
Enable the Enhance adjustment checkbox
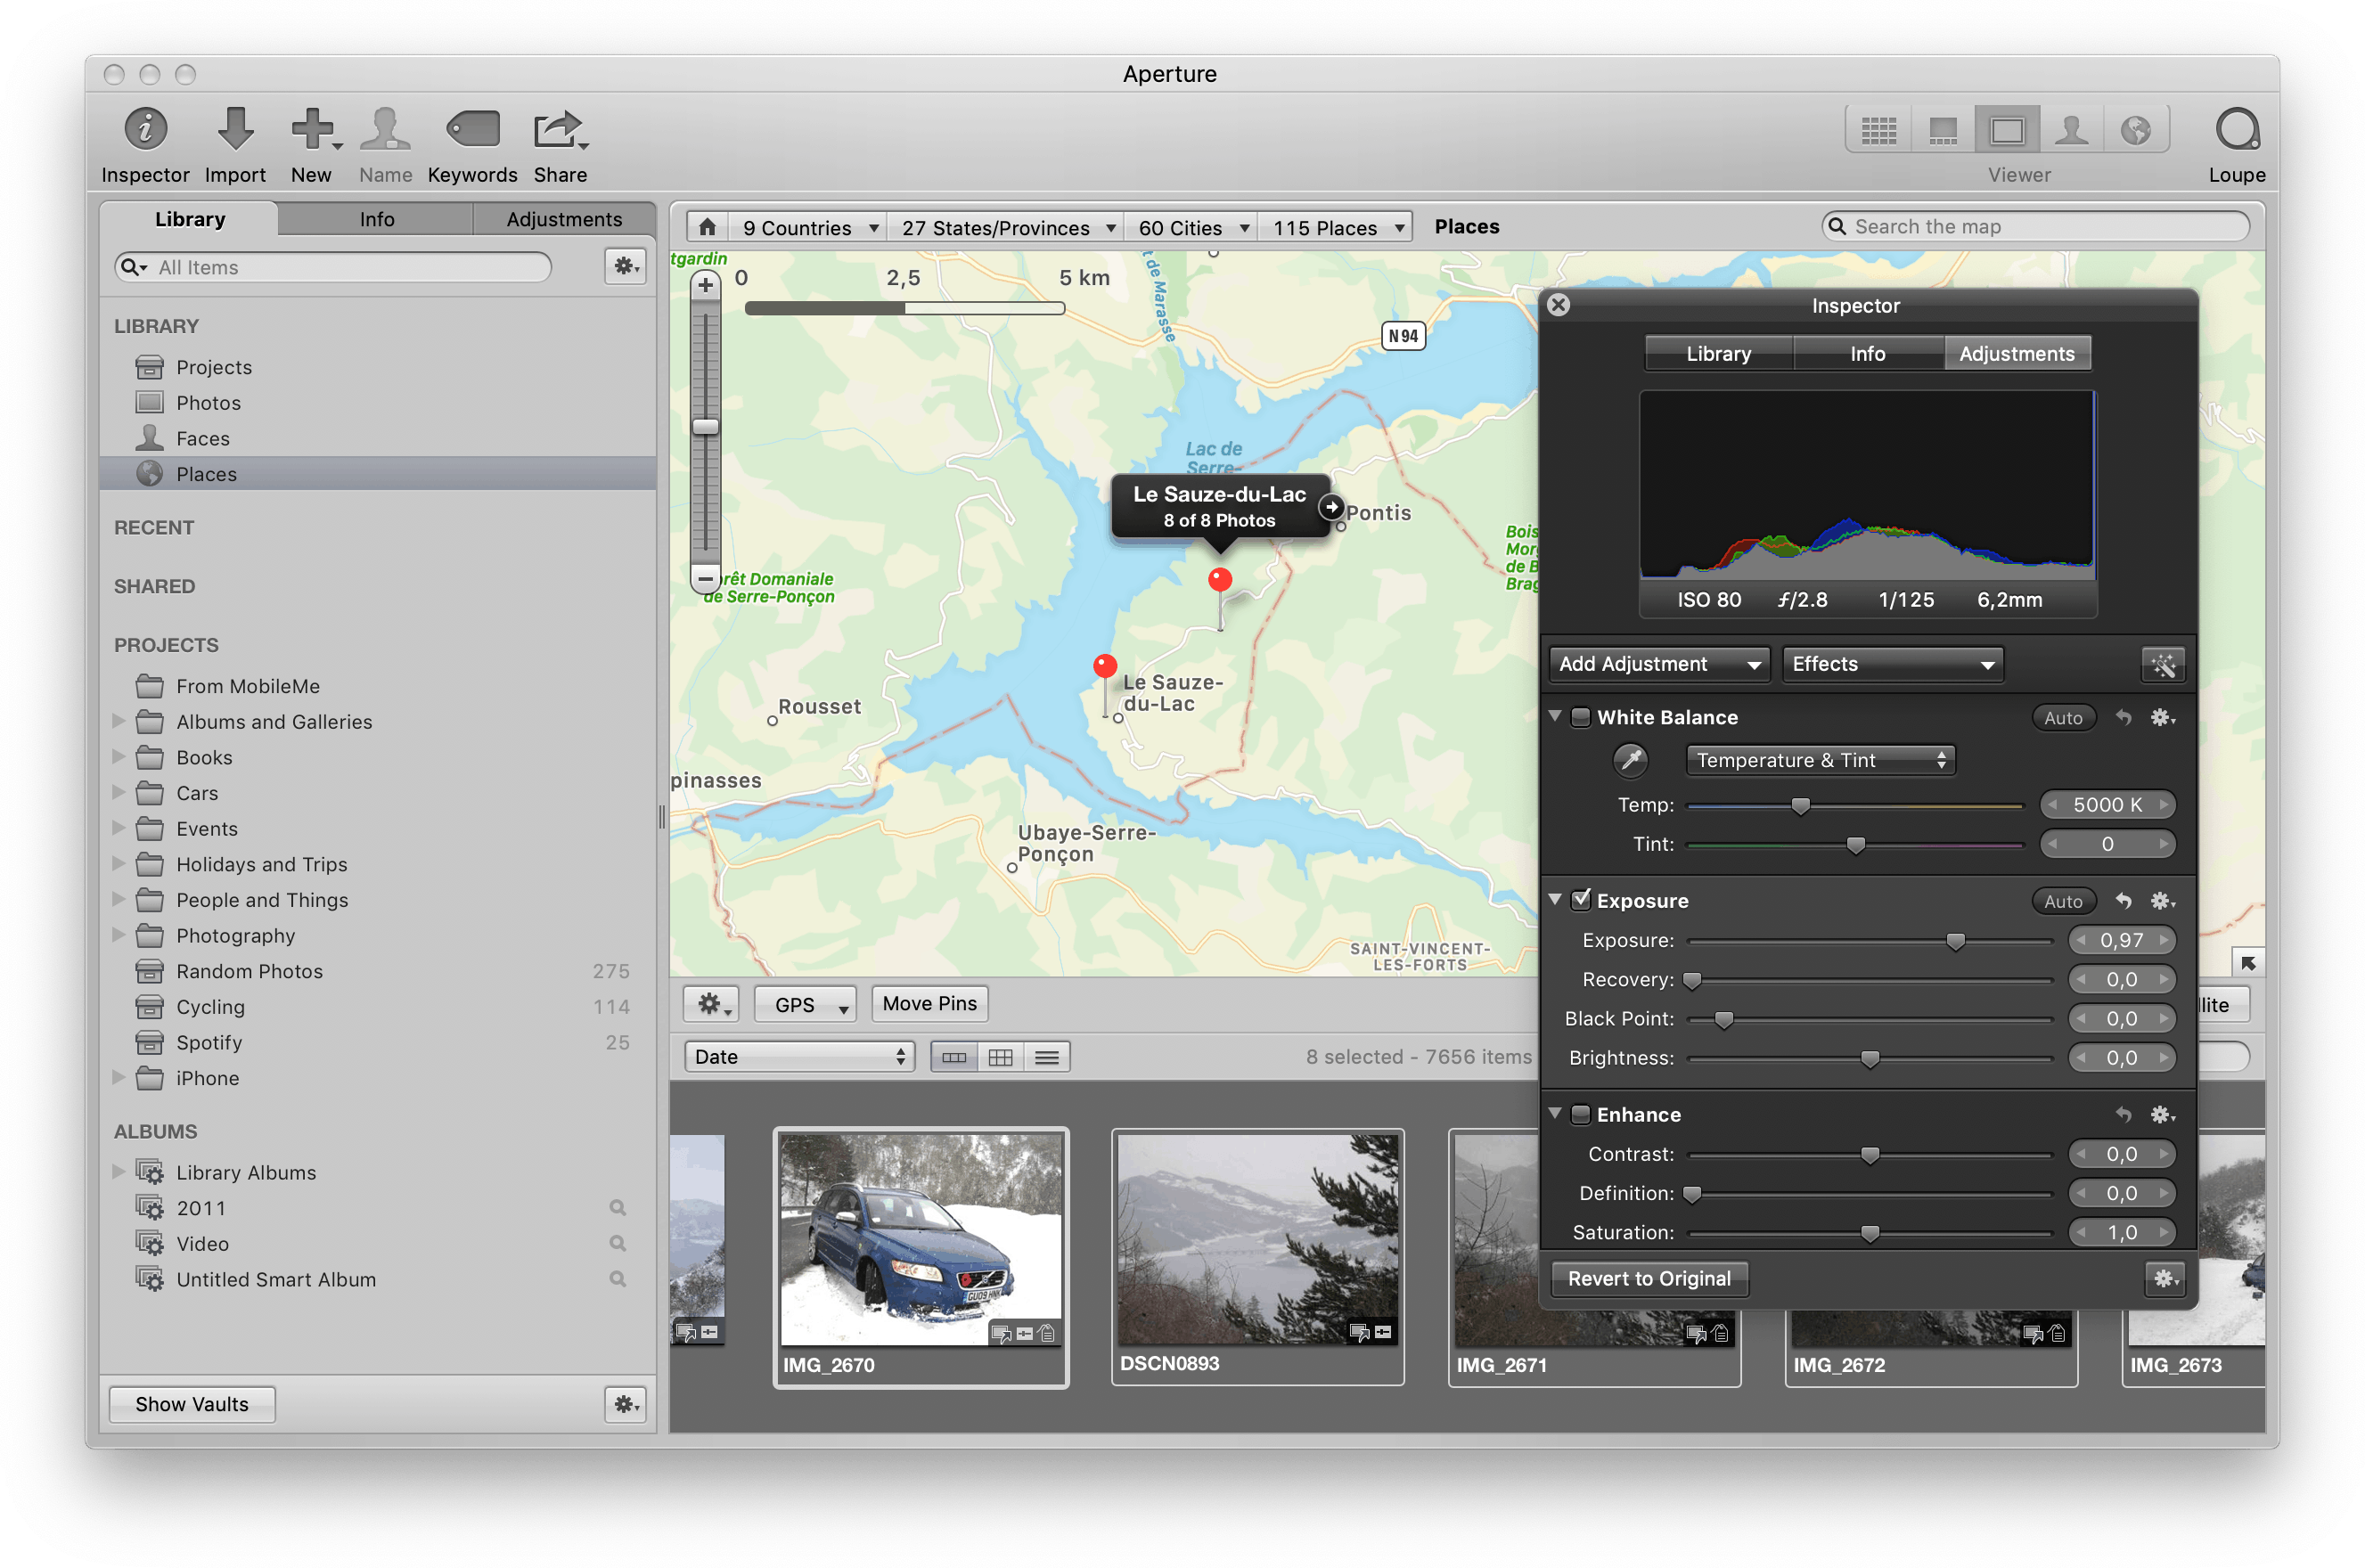tap(1581, 1114)
